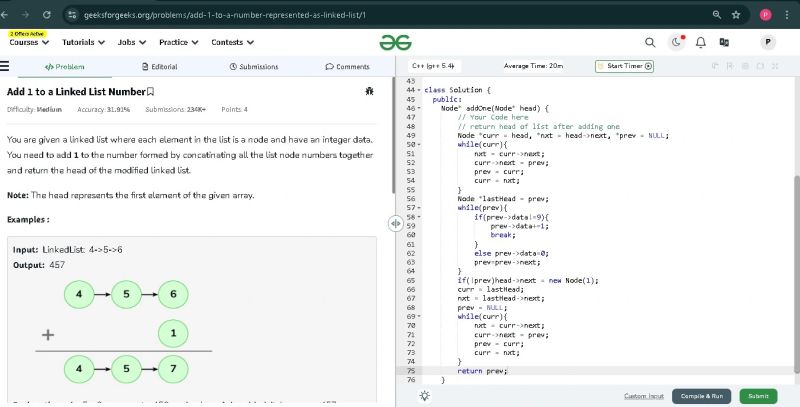
Task: Open the notifications bell
Action: coord(701,42)
